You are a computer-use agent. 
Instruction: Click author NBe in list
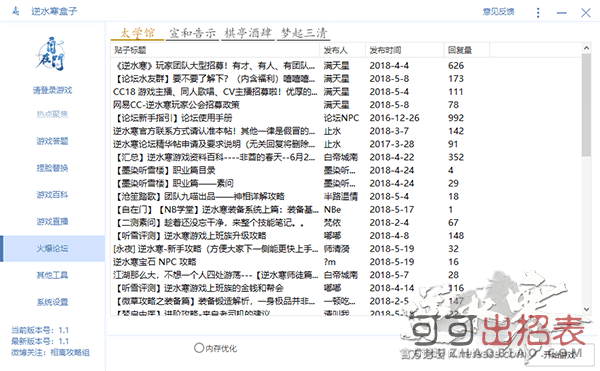click(333, 210)
